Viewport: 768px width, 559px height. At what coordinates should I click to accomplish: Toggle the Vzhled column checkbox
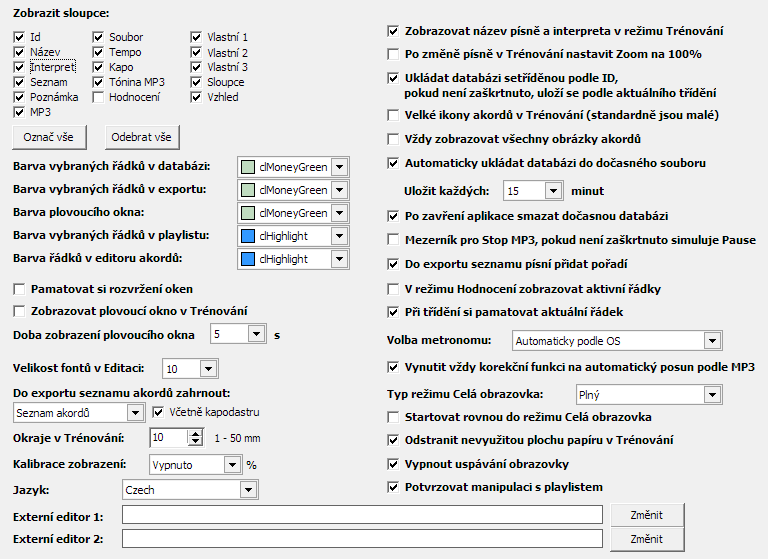196,97
